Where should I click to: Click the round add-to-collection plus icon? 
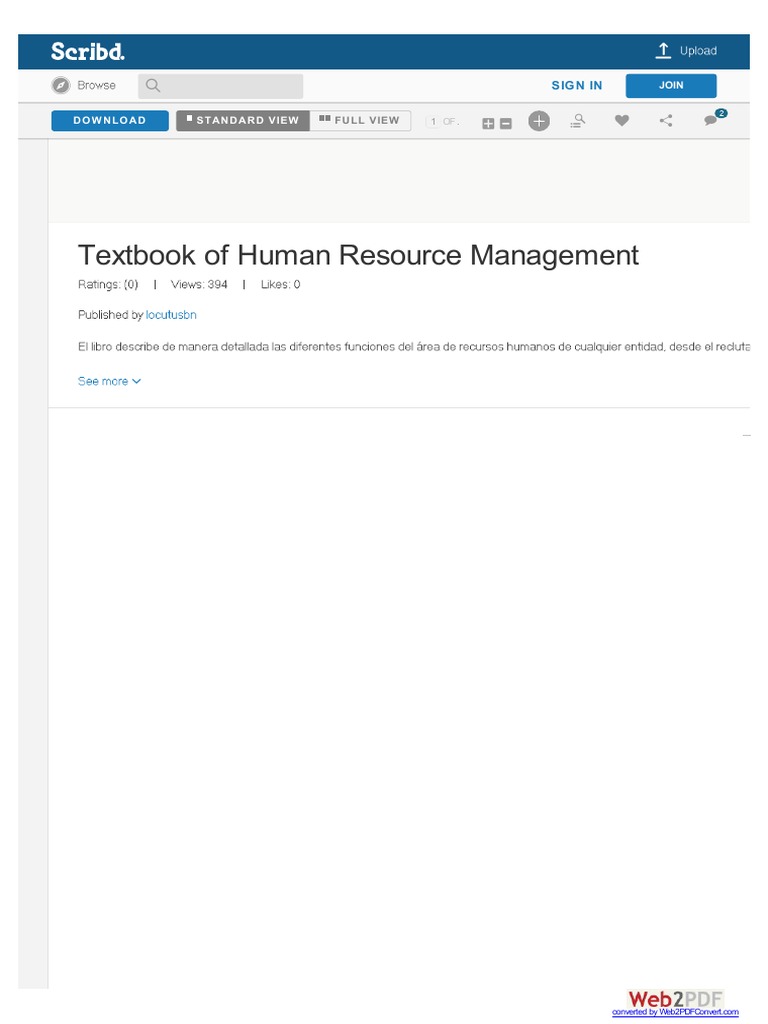coord(539,121)
